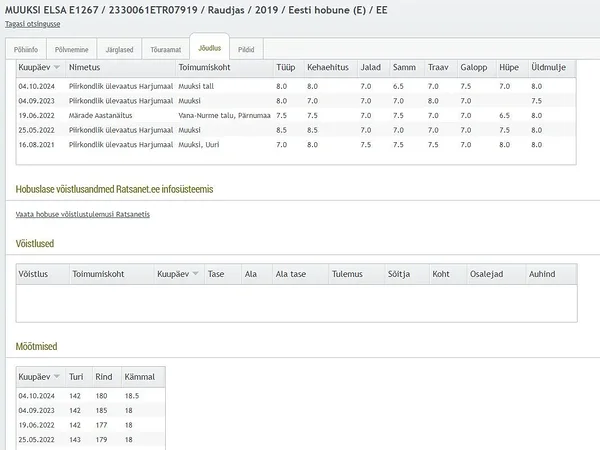Open the Põhiinfo tab

pos(25,48)
